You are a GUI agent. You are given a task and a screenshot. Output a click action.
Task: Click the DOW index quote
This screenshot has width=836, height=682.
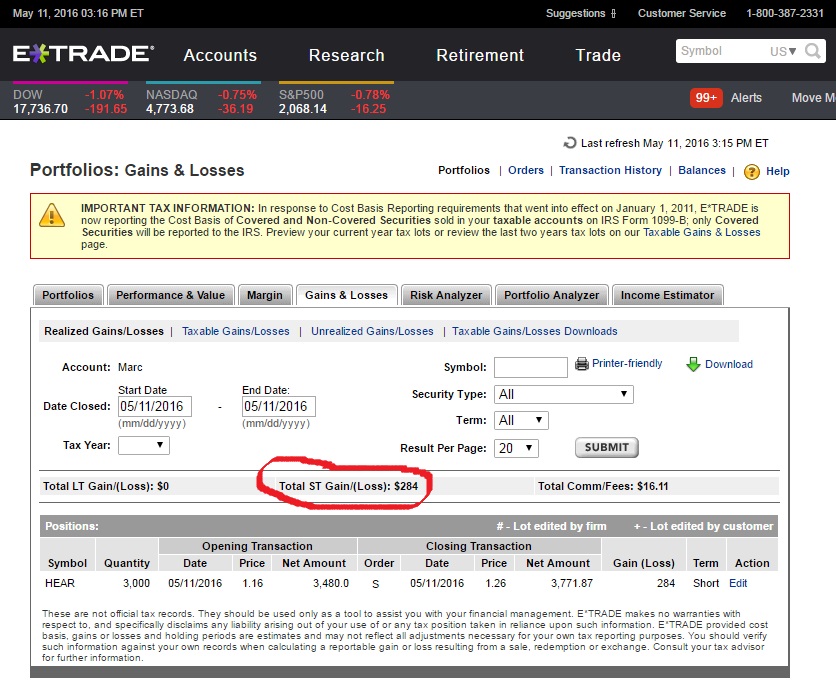[70, 101]
